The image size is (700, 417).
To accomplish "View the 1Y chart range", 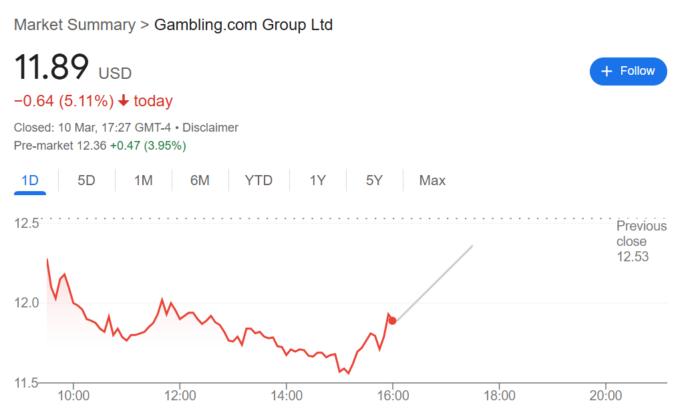I will (x=317, y=180).
